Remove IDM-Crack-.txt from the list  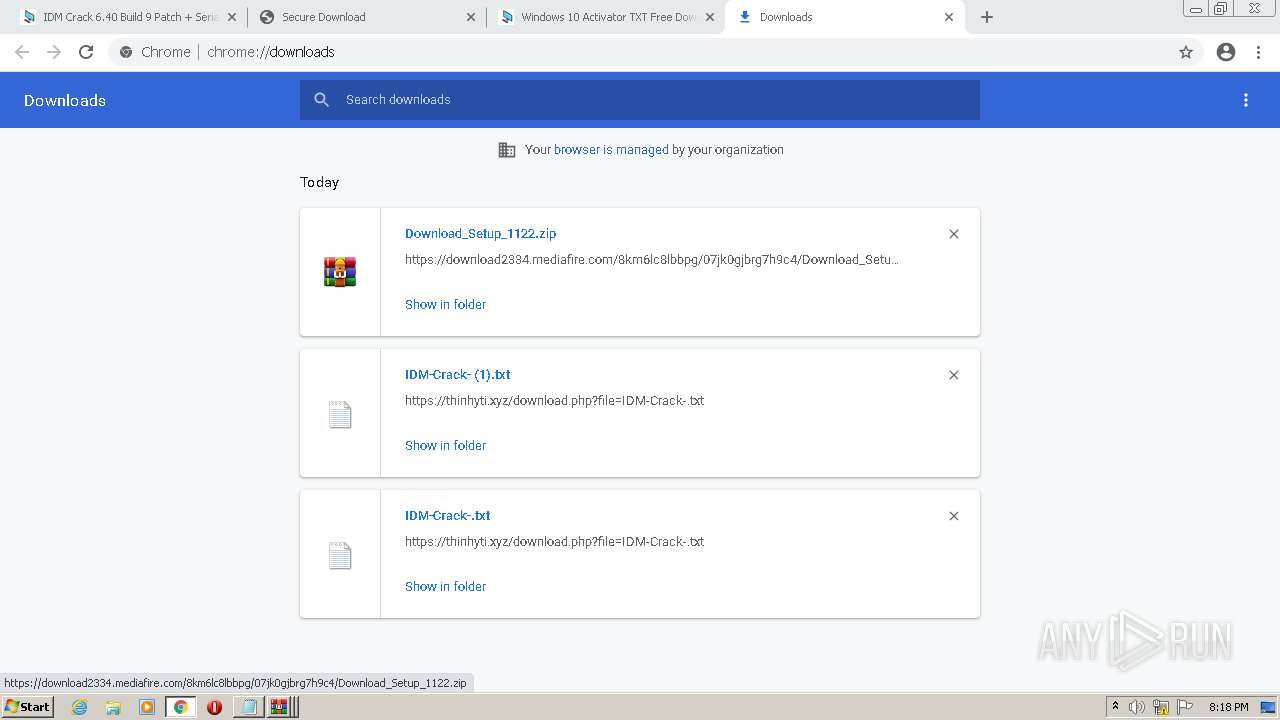954,516
